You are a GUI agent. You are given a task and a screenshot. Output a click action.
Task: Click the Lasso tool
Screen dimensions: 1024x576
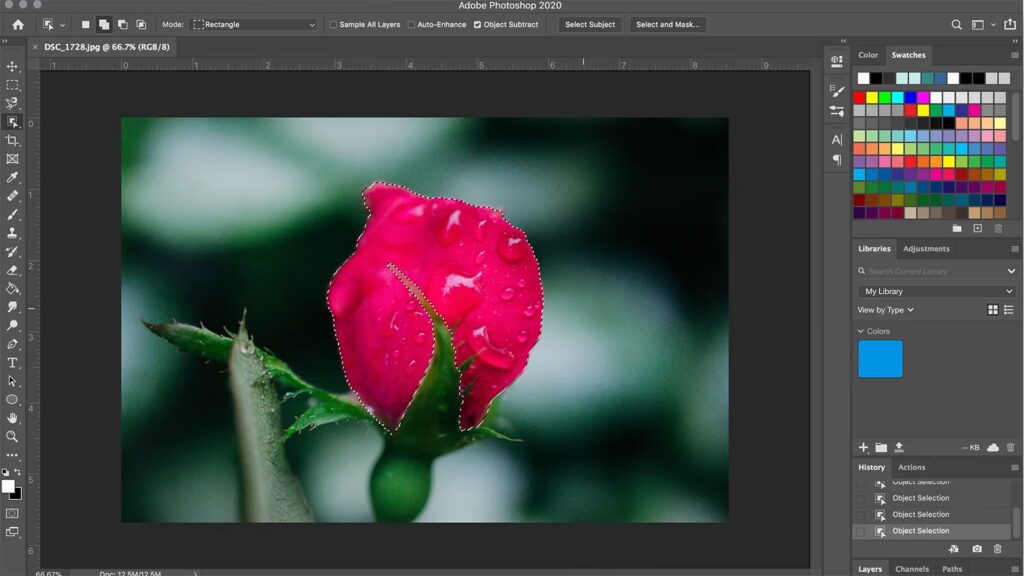12,104
